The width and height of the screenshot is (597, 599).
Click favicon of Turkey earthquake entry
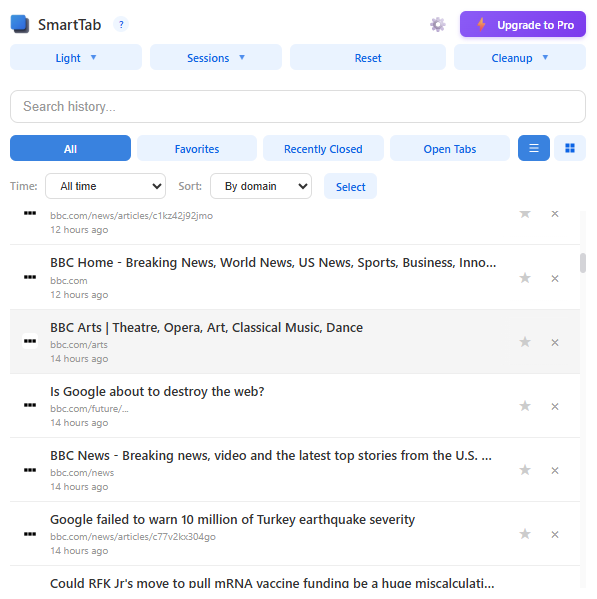click(x=30, y=534)
